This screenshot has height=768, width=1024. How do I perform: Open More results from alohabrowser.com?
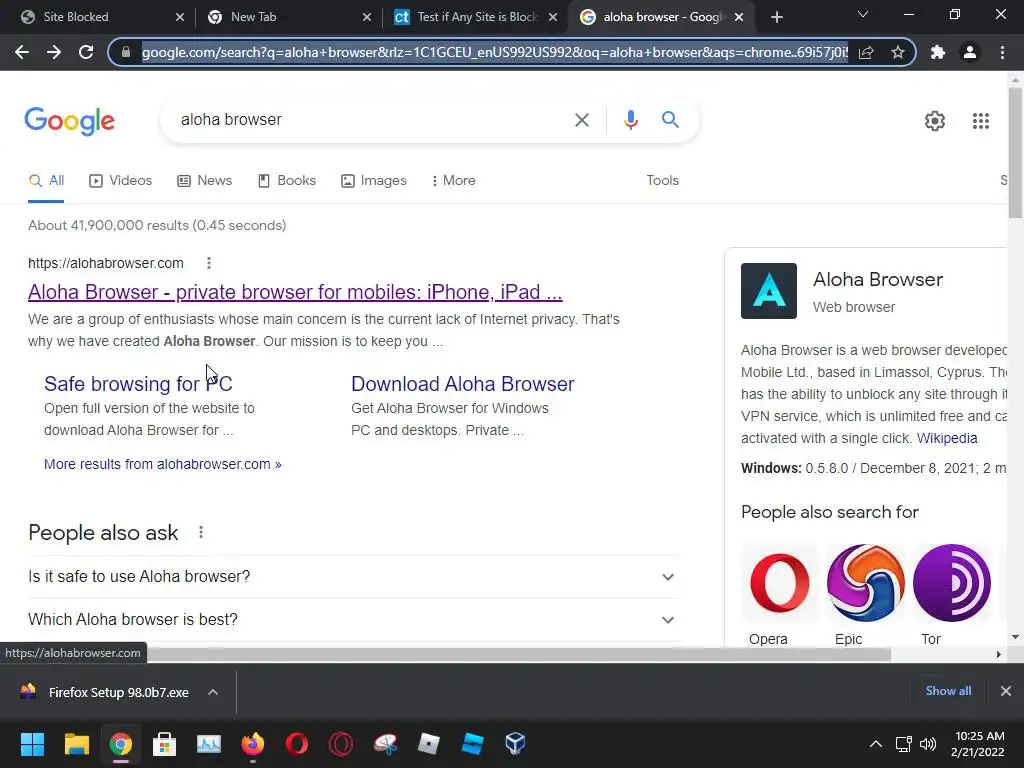click(163, 464)
